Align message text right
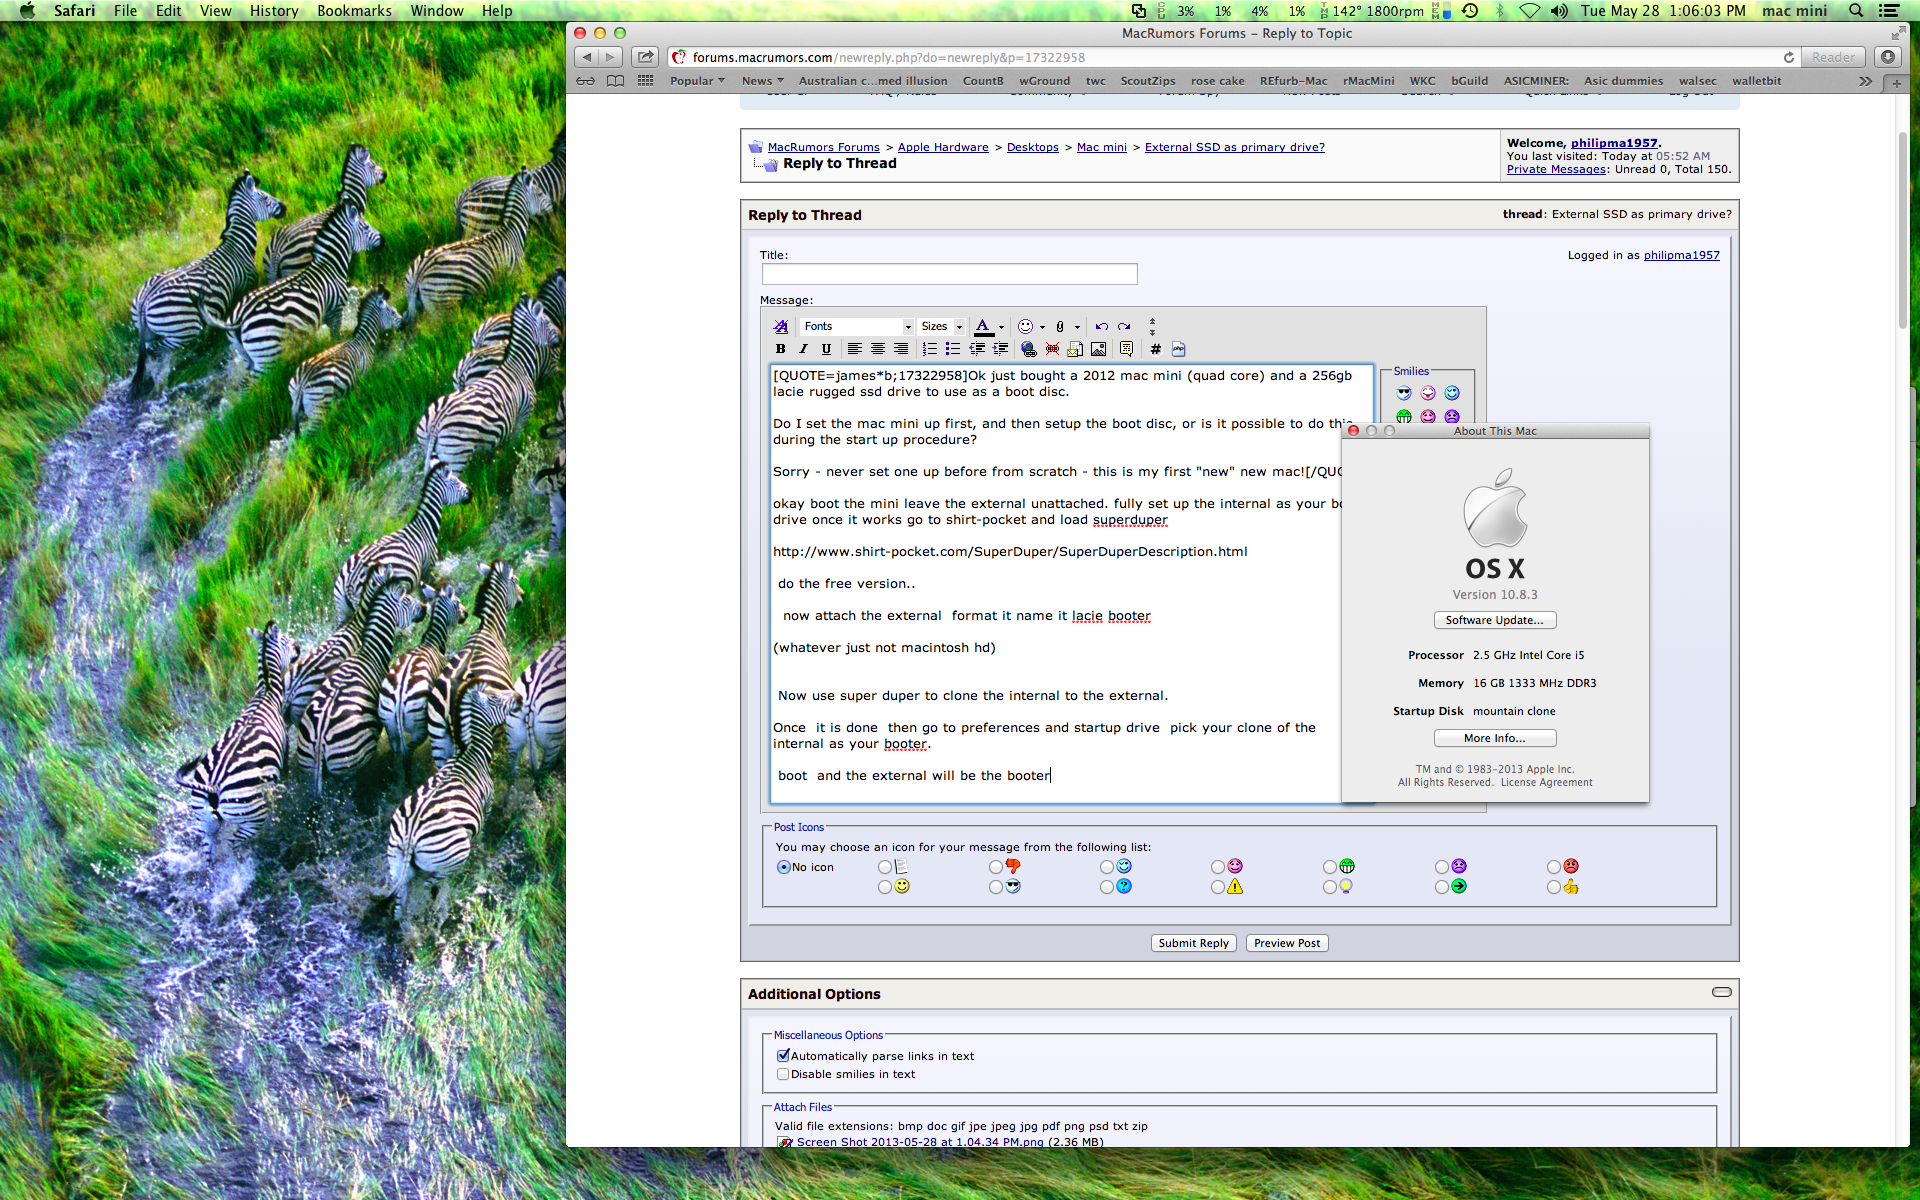The height and width of the screenshot is (1200, 1920). tap(901, 349)
